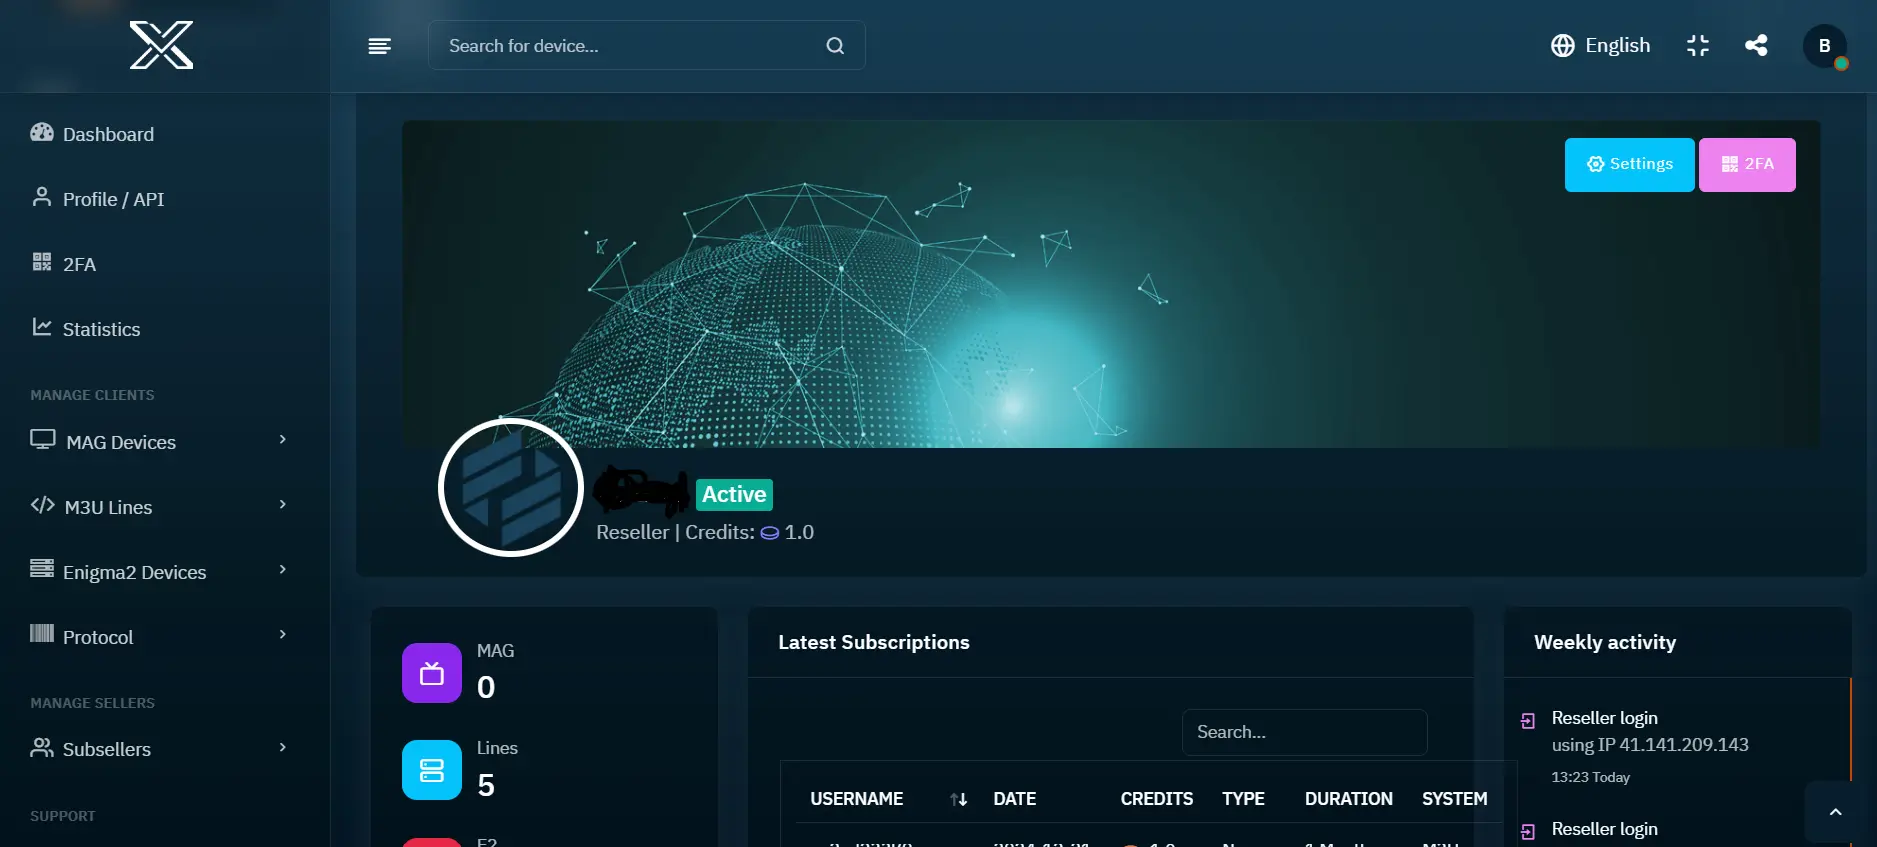The image size is (1877, 847).
Task: Click the share icon in top bar
Action: pyautogui.click(x=1756, y=46)
